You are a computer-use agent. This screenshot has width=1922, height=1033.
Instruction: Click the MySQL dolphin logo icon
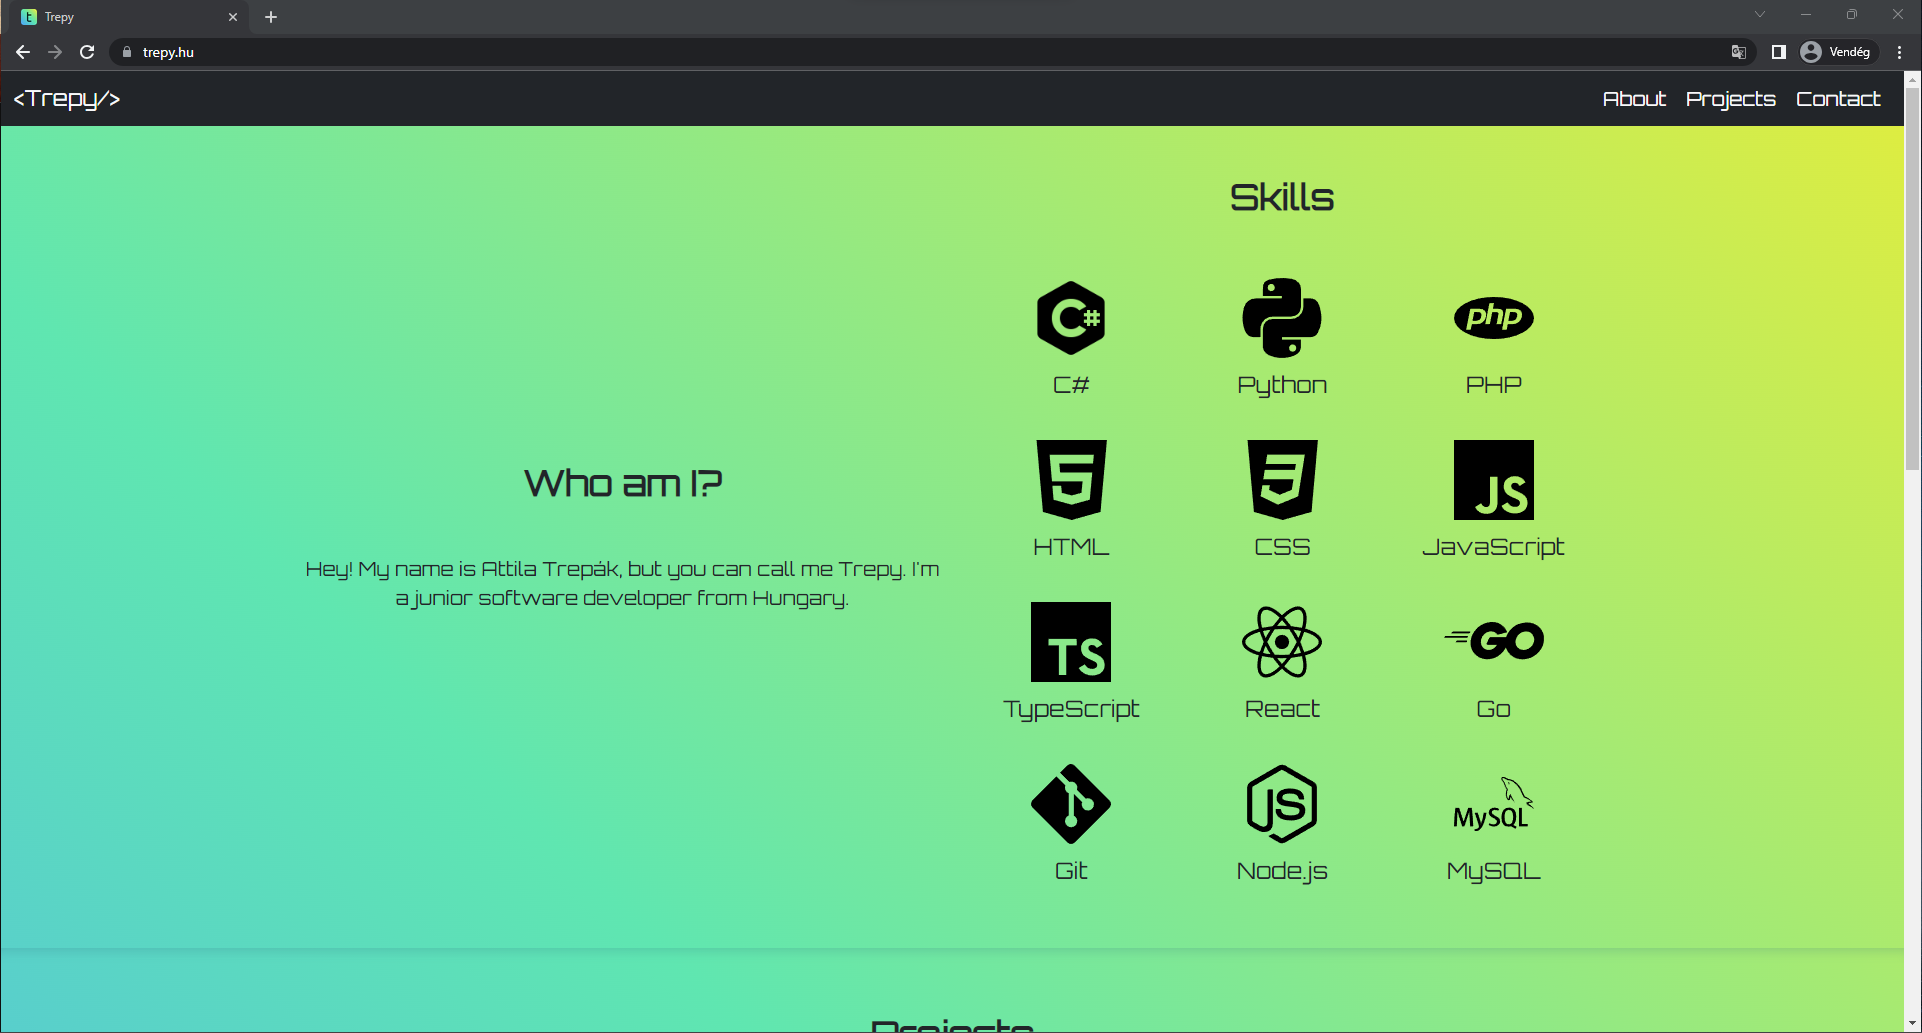coord(1493,804)
